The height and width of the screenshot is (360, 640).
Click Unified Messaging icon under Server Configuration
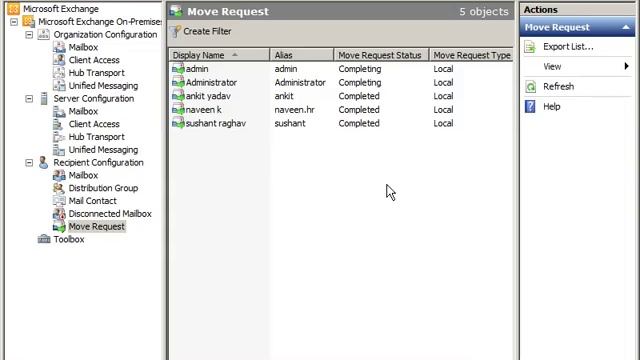[x=59, y=150]
